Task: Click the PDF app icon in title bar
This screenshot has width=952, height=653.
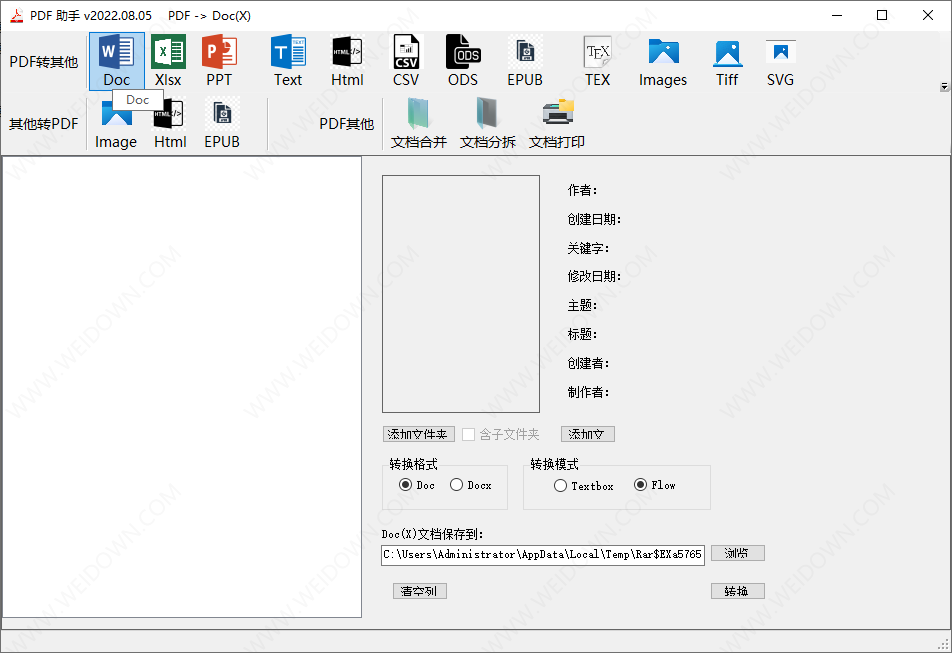Action: [16, 15]
